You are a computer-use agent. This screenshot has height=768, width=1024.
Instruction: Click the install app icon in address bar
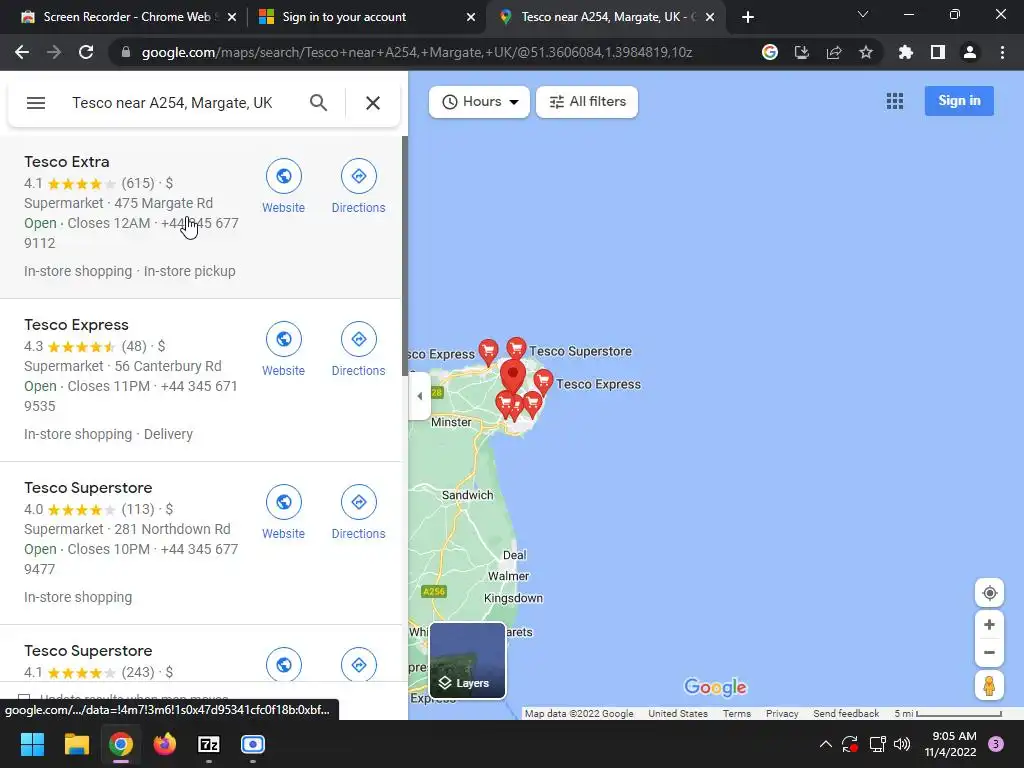tap(802, 52)
